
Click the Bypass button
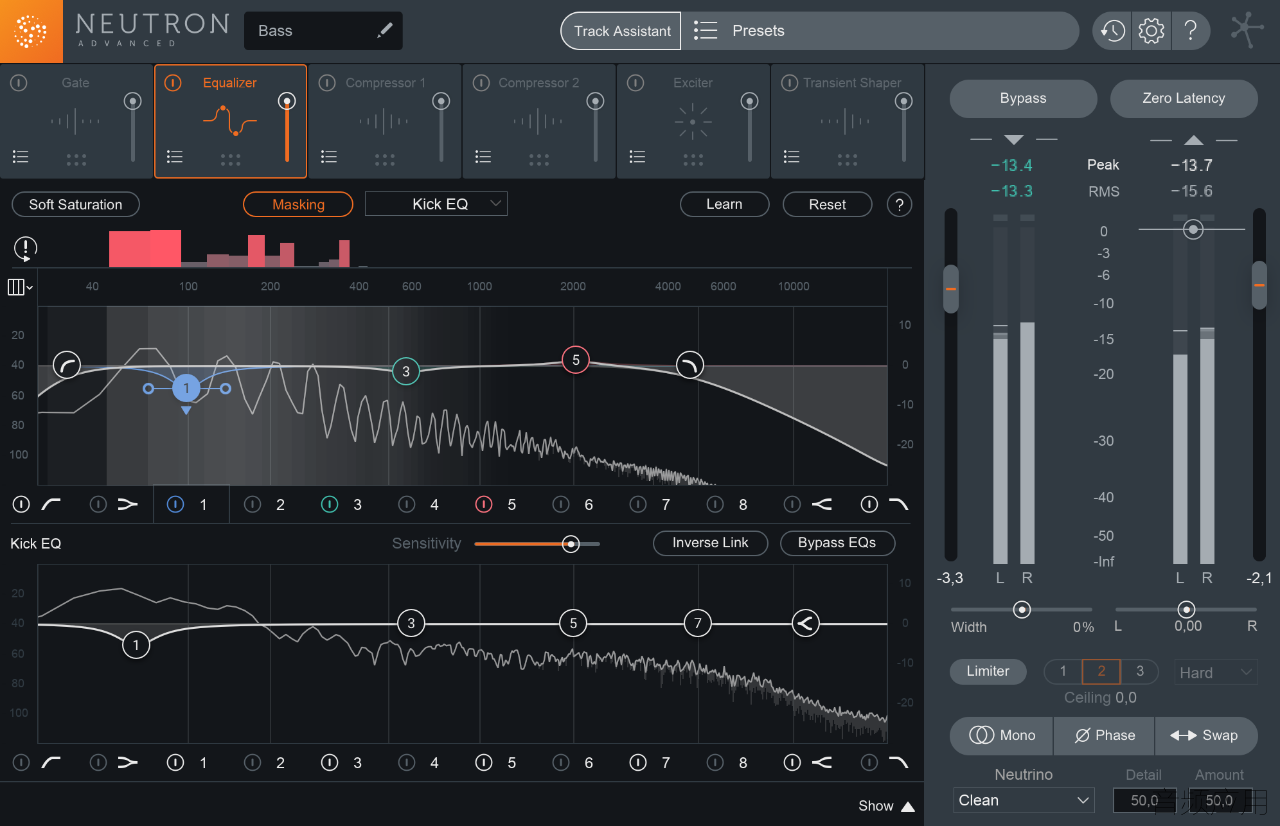click(1023, 98)
